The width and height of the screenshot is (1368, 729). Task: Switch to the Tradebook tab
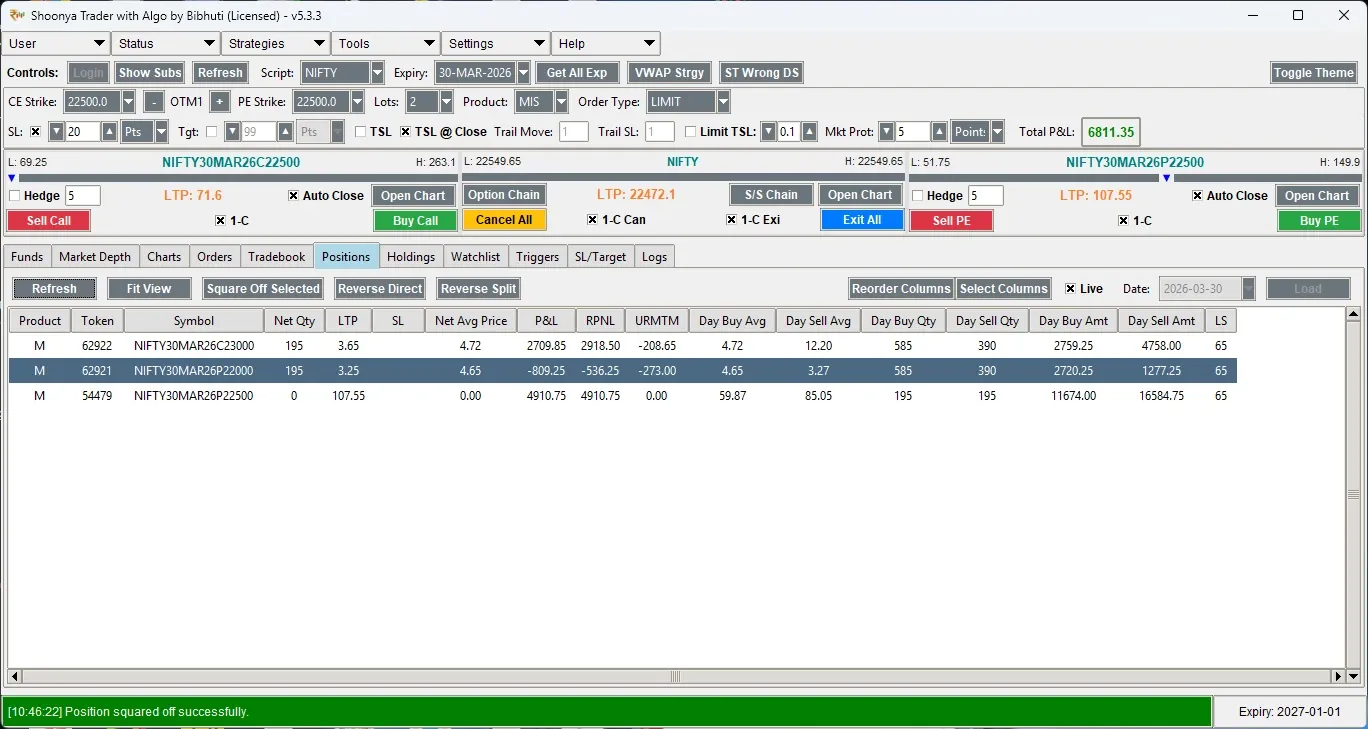(x=277, y=257)
